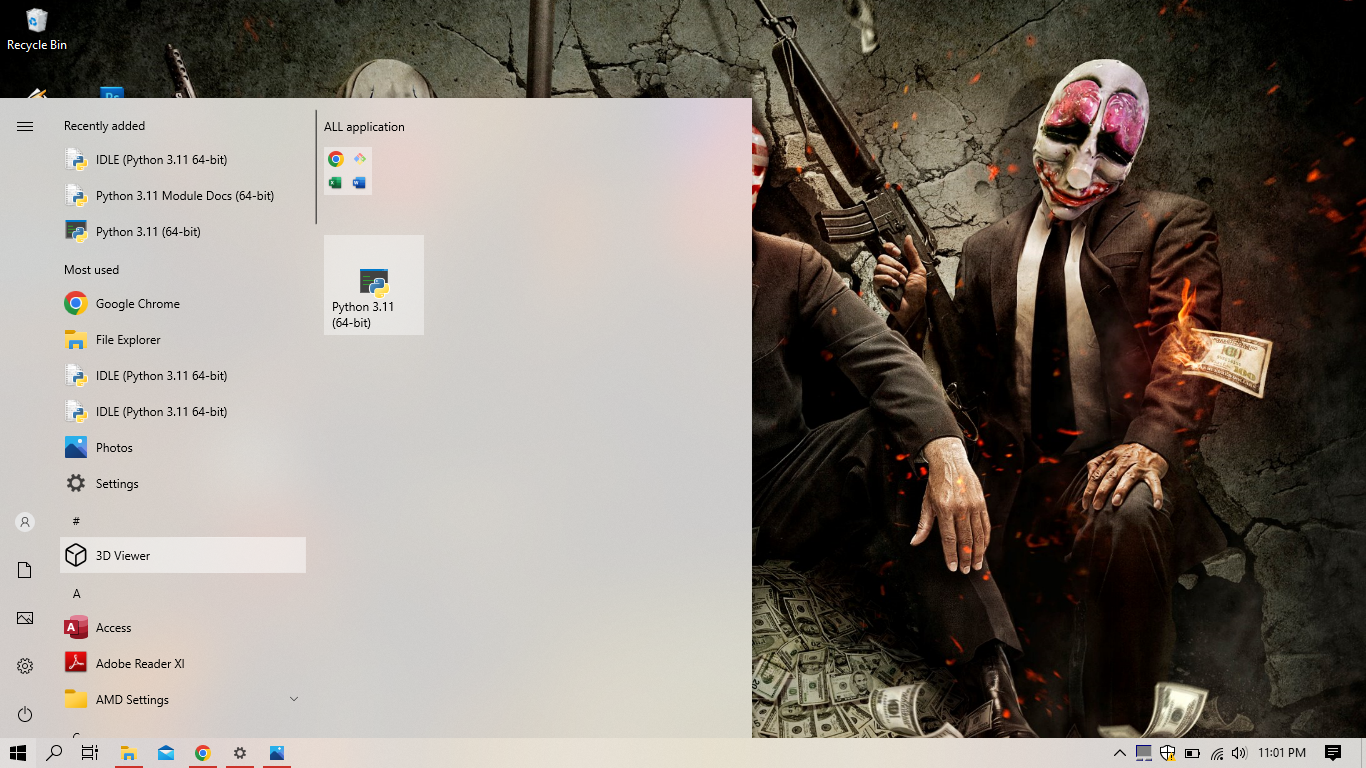
Task: Open Task View on the taskbar
Action: tap(90, 753)
